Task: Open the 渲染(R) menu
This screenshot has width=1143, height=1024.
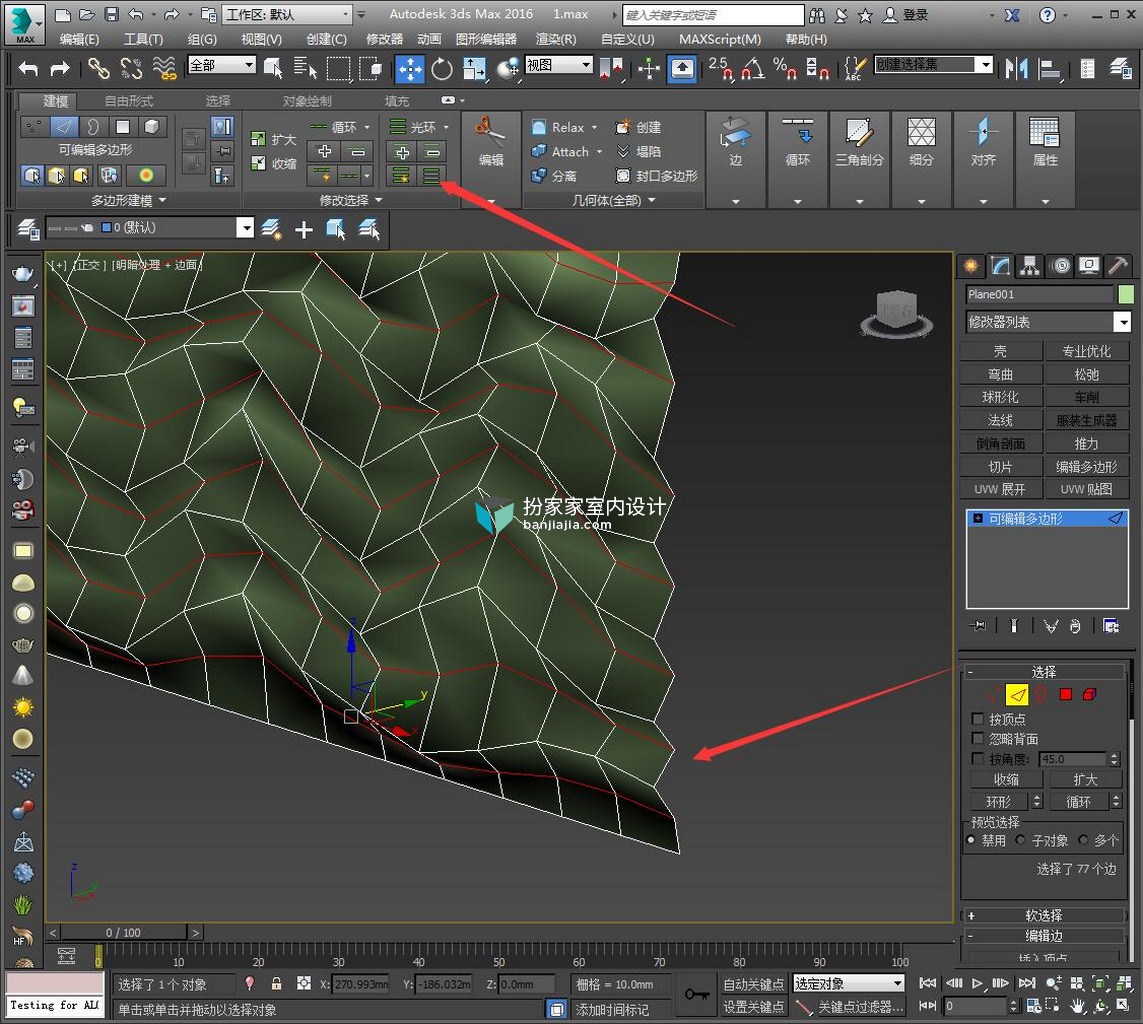Action: [555, 39]
